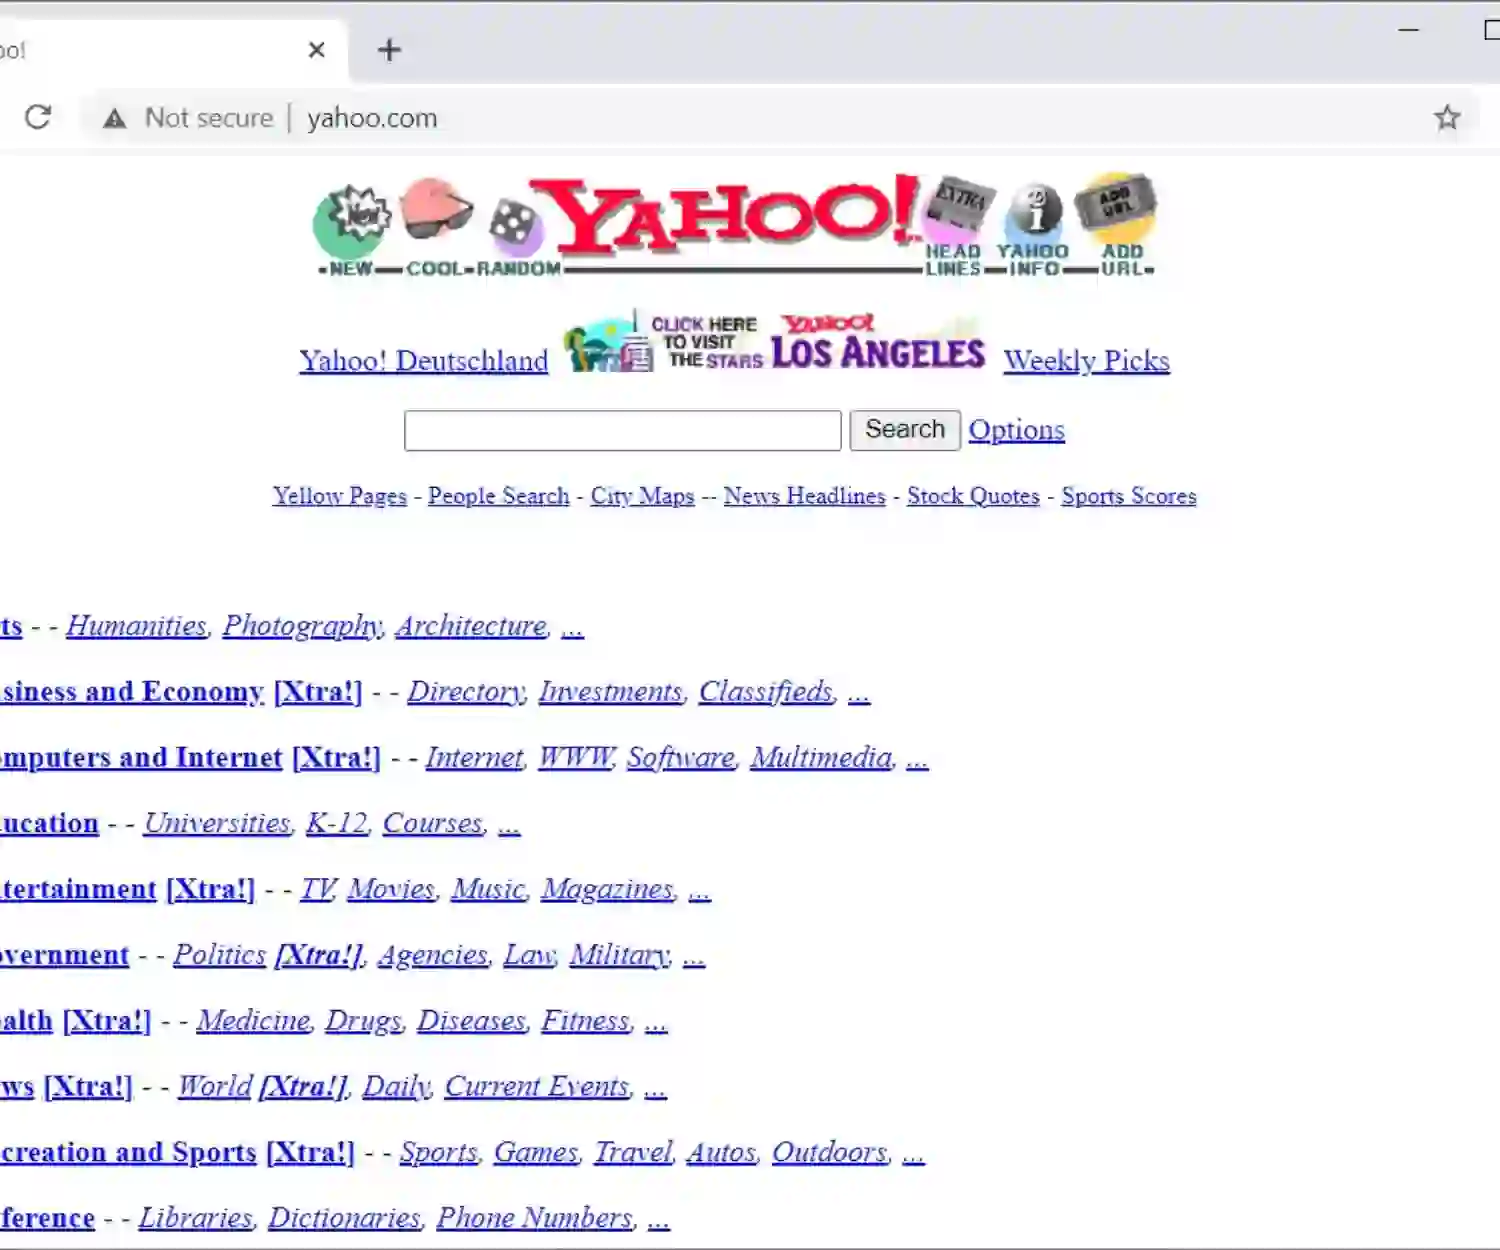
Task: Bookmark this page with the star icon
Action: coord(1447,118)
